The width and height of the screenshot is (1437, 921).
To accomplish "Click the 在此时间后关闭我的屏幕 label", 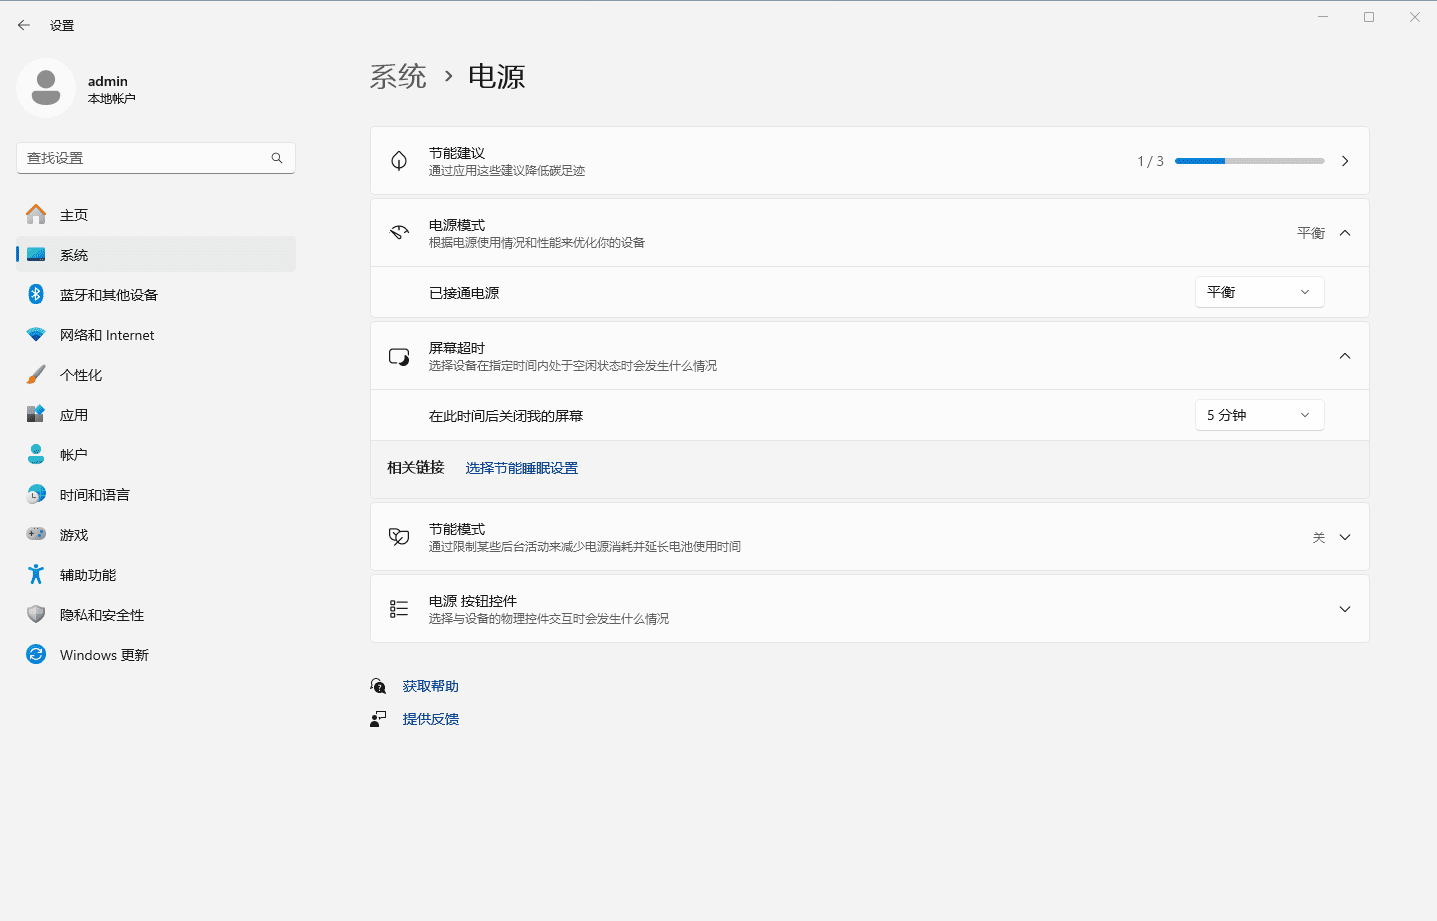I will pyautogui.click(x=506, y=416).
